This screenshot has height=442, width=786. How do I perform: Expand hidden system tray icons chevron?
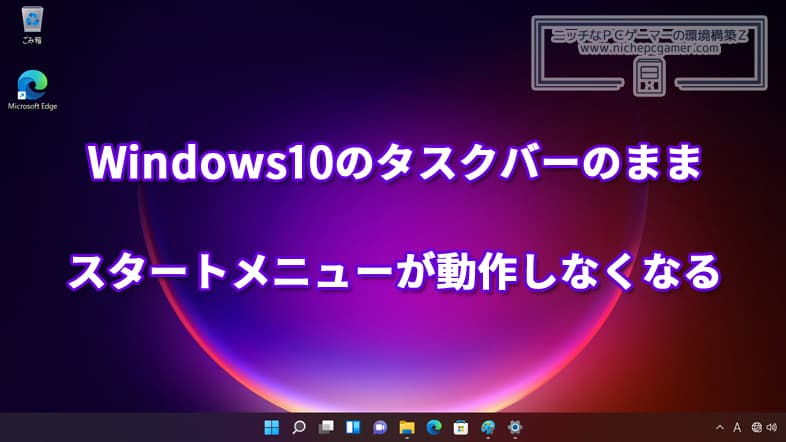coord(720,427)
